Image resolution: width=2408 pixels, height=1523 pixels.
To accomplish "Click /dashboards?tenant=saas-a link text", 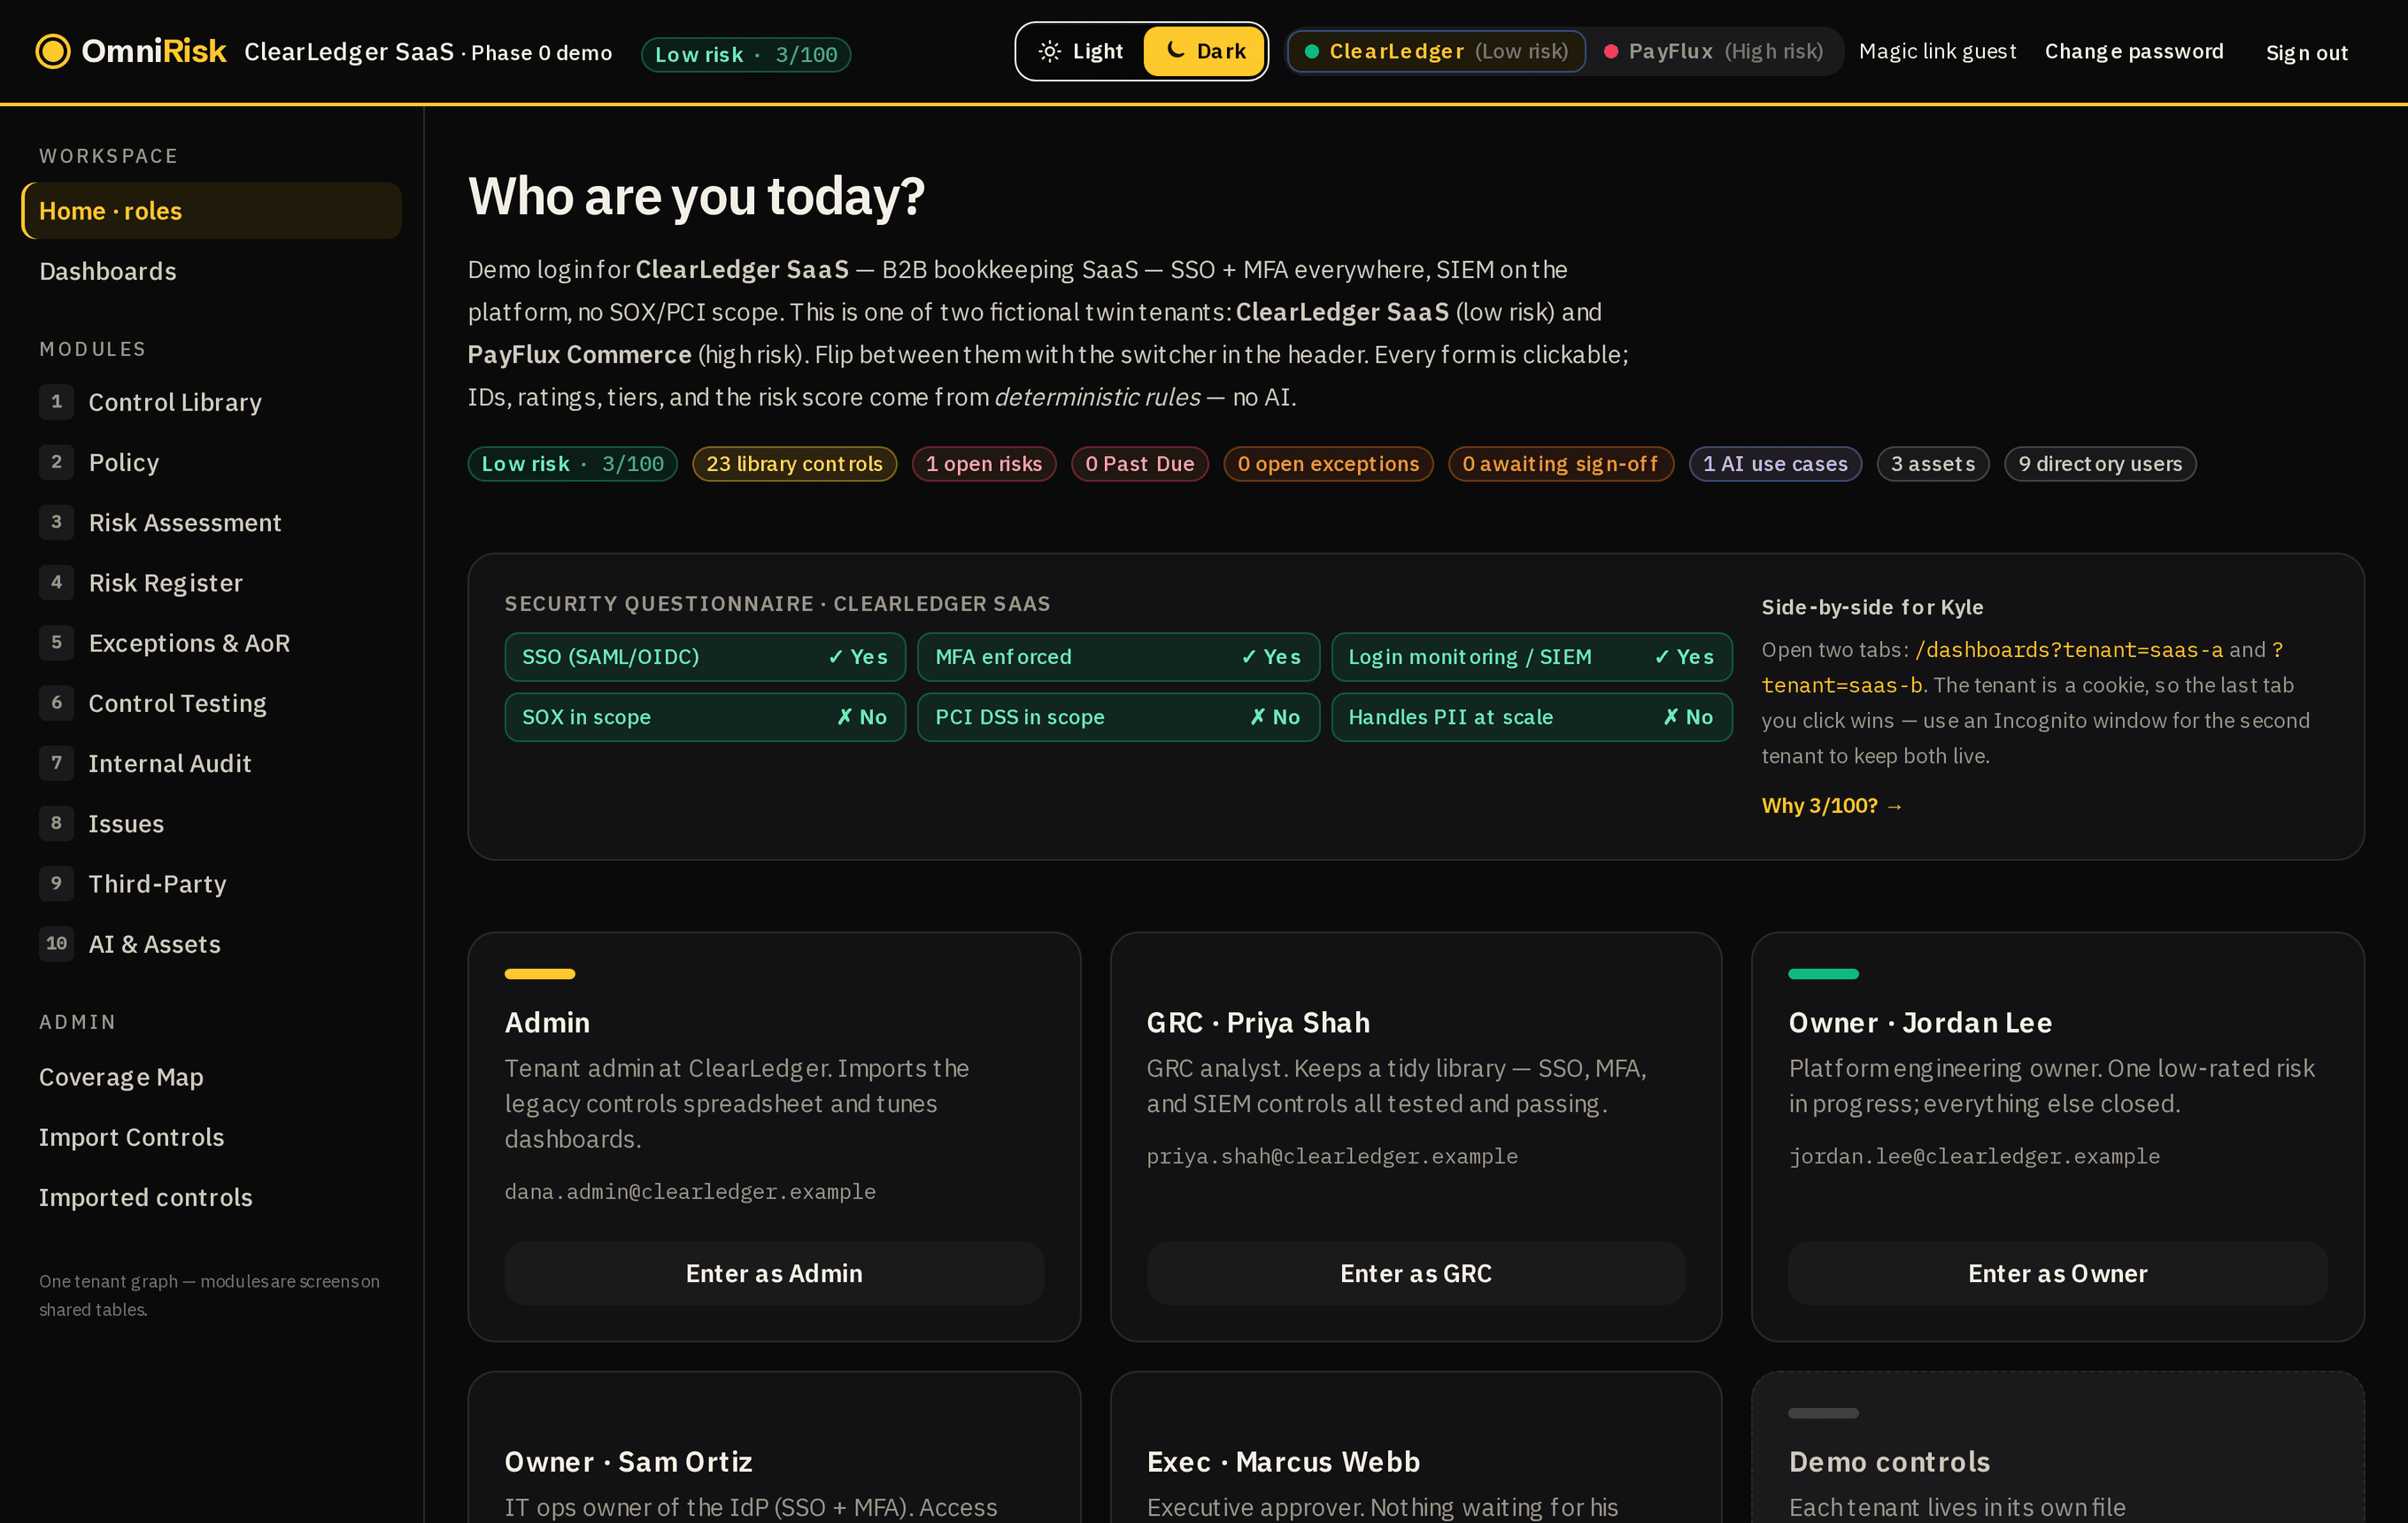I will [2068, 650].
